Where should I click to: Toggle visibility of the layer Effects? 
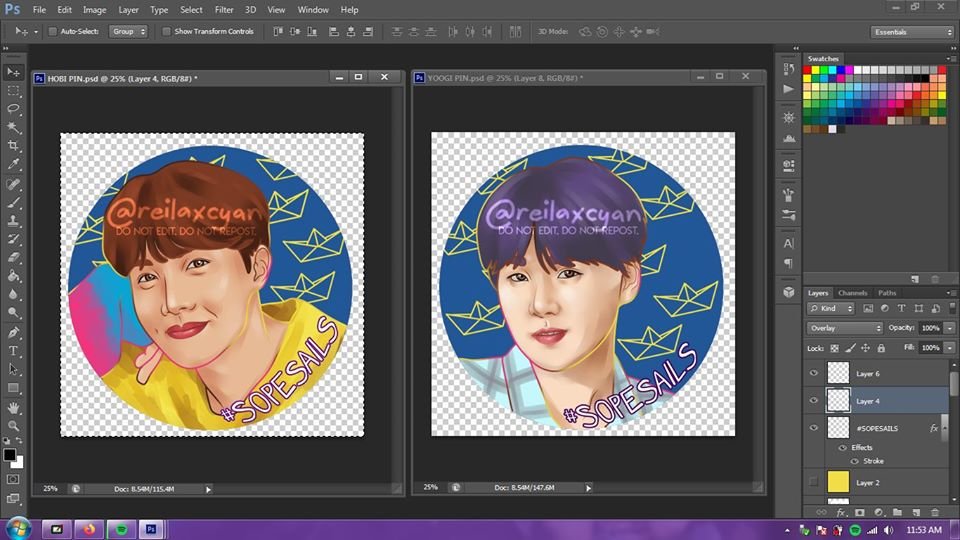tap(842, 448)
